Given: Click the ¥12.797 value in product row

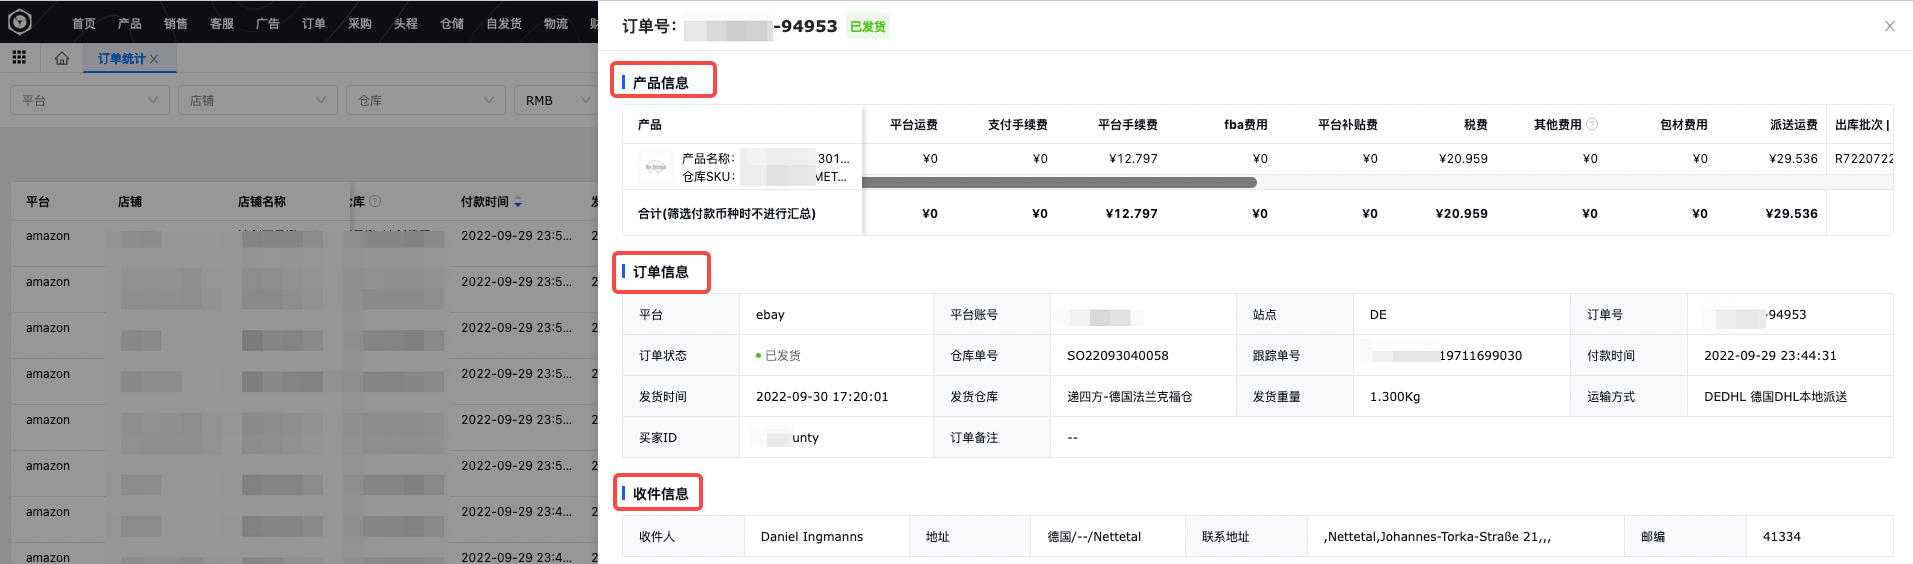Looking at the screenshot, I should coord(1133,159).
